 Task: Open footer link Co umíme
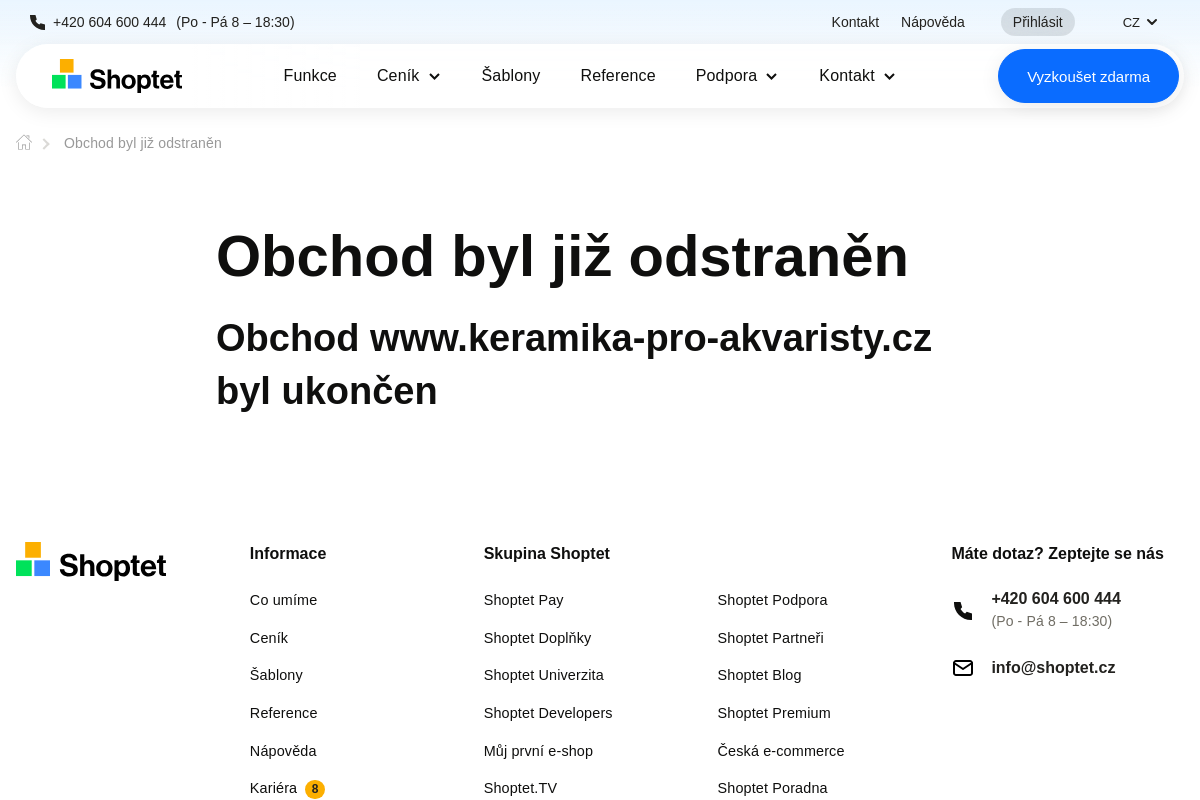coord(284,600)
